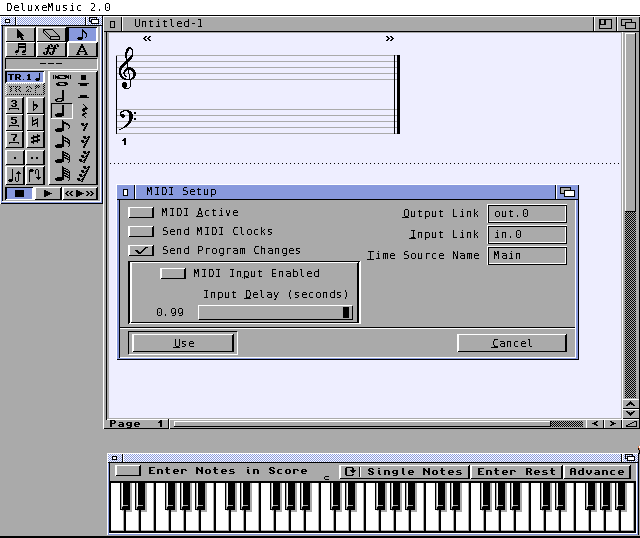Image resolution: width=640 pixels, height=538 pixels.
Task: Select the thirty-second rest symbol
Action: coord(84,158)
